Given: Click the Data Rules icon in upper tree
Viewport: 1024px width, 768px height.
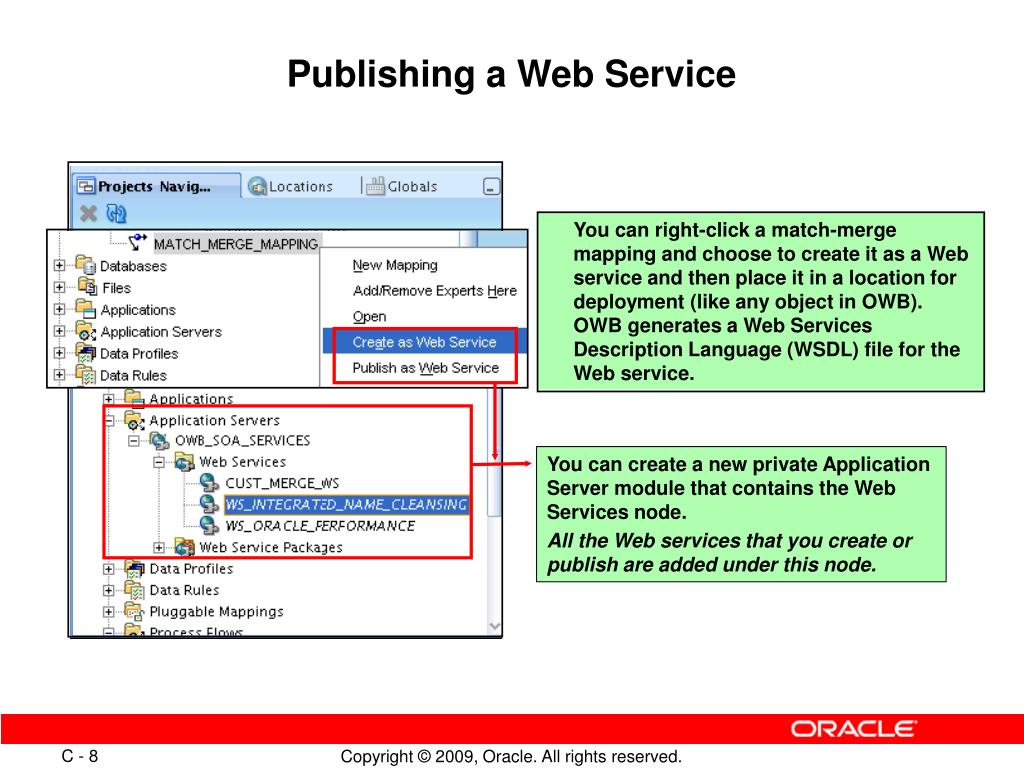Looking at the screenshot, I should [86, 374].
